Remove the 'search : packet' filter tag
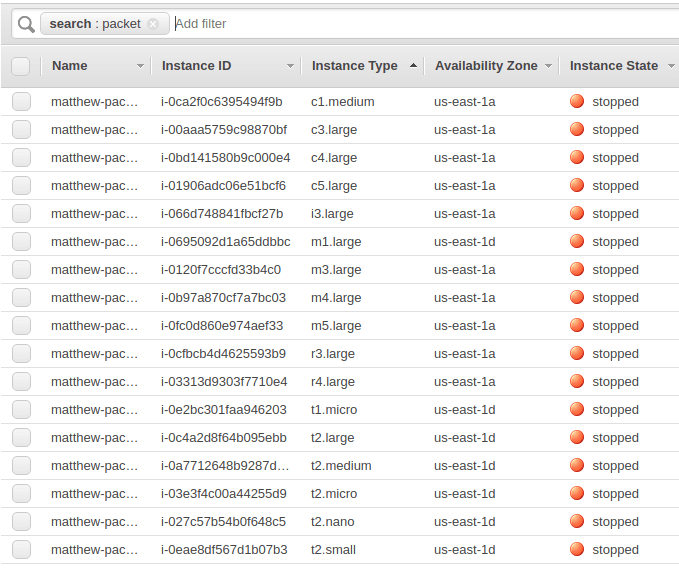Screen dimensions: 679x584 coord(152,24)
